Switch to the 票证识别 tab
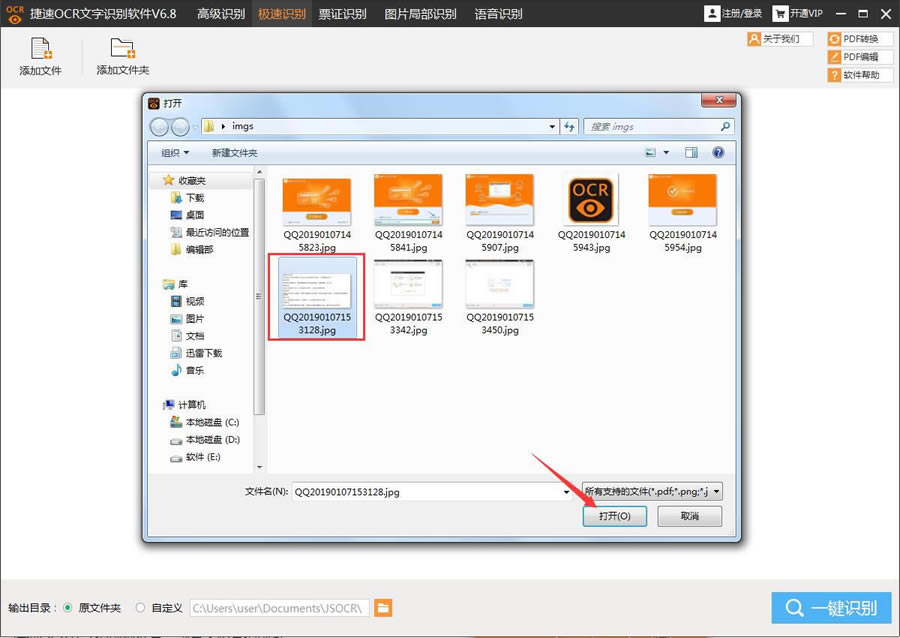Viewport: 900px width, 638px height. coord(342,13)
